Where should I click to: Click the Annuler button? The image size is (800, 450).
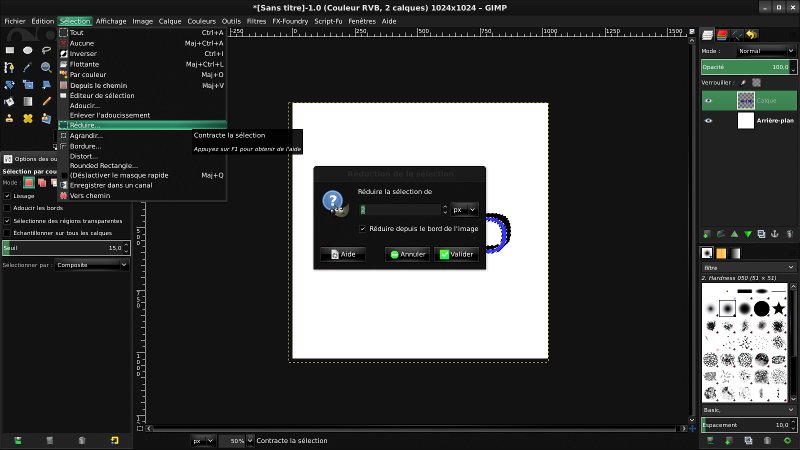pos(408,254)
